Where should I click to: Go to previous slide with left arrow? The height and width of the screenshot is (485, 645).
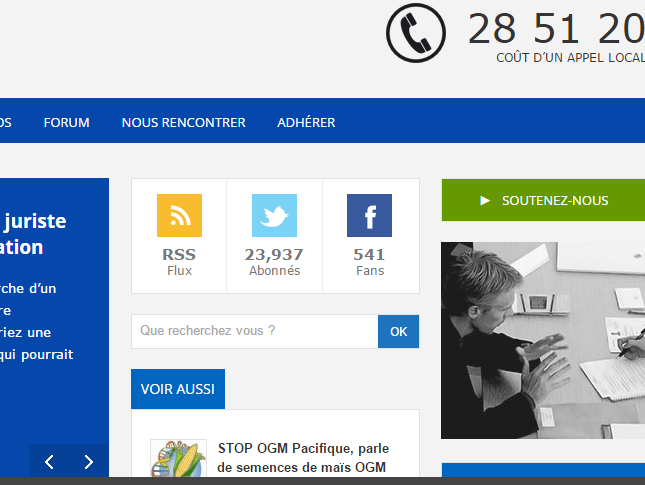tap(49, 462)
